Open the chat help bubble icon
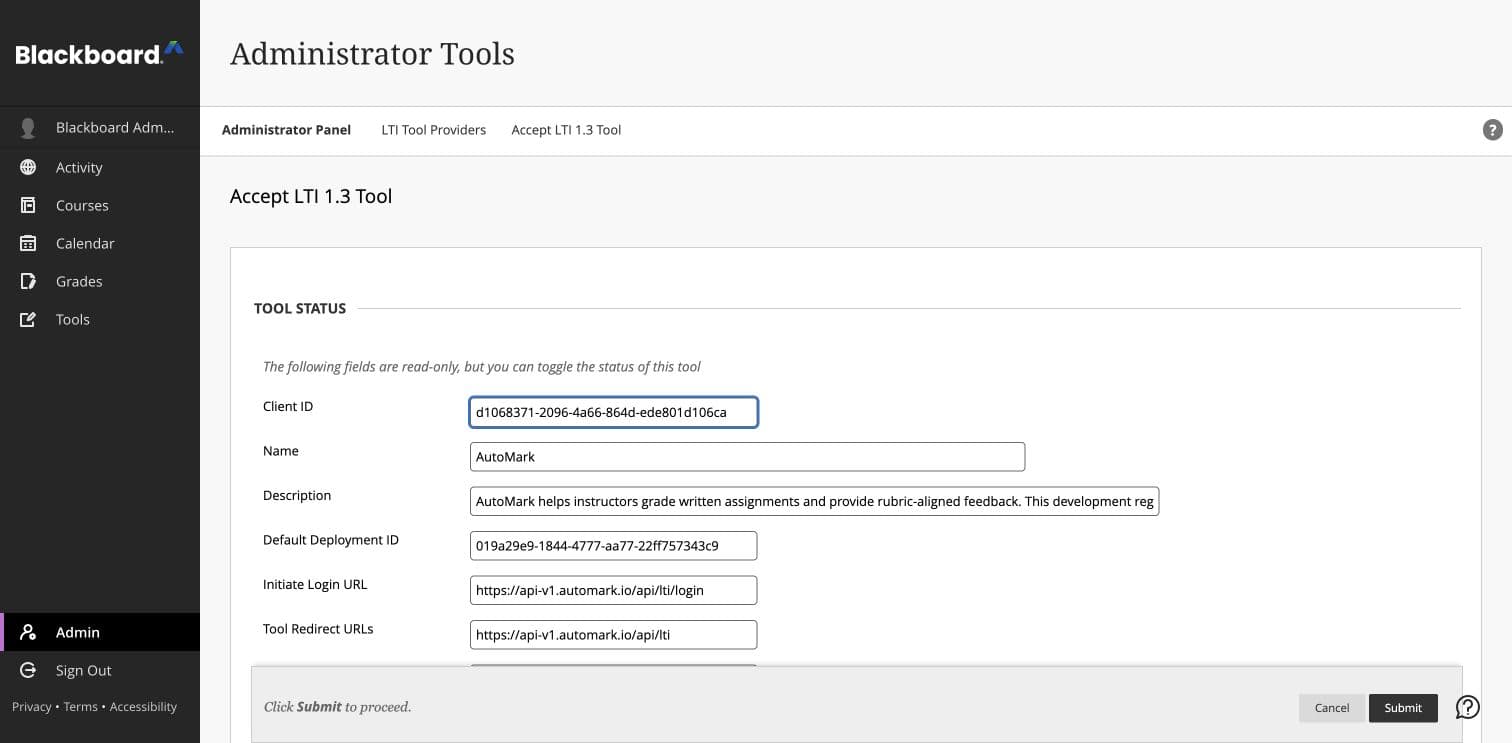Image resolution: width=1512 pixels, height=743 pixels. tap(1467, 707)
